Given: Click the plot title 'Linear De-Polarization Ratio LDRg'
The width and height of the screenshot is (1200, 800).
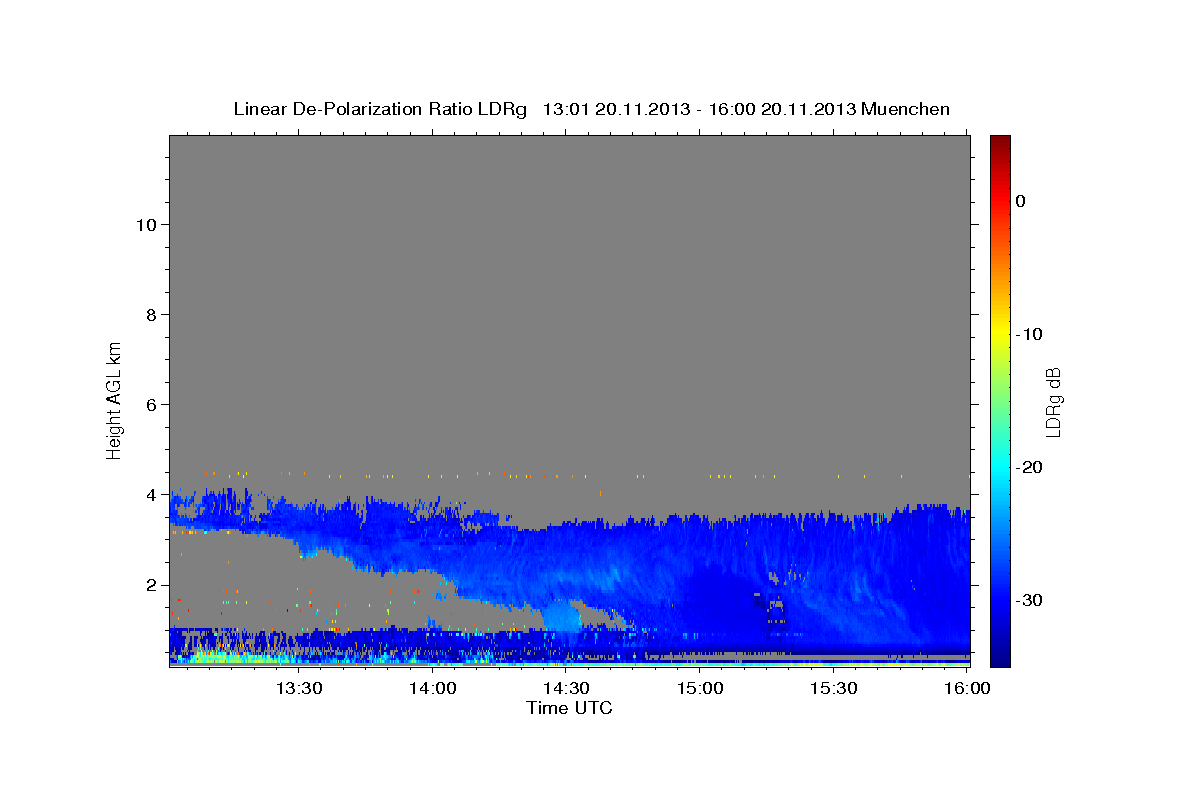Looking at the screenshot, I should click(380, 109).
